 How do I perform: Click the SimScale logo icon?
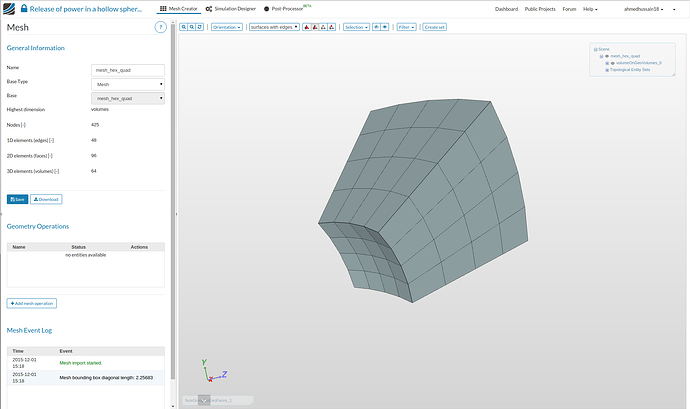[10, 8]
